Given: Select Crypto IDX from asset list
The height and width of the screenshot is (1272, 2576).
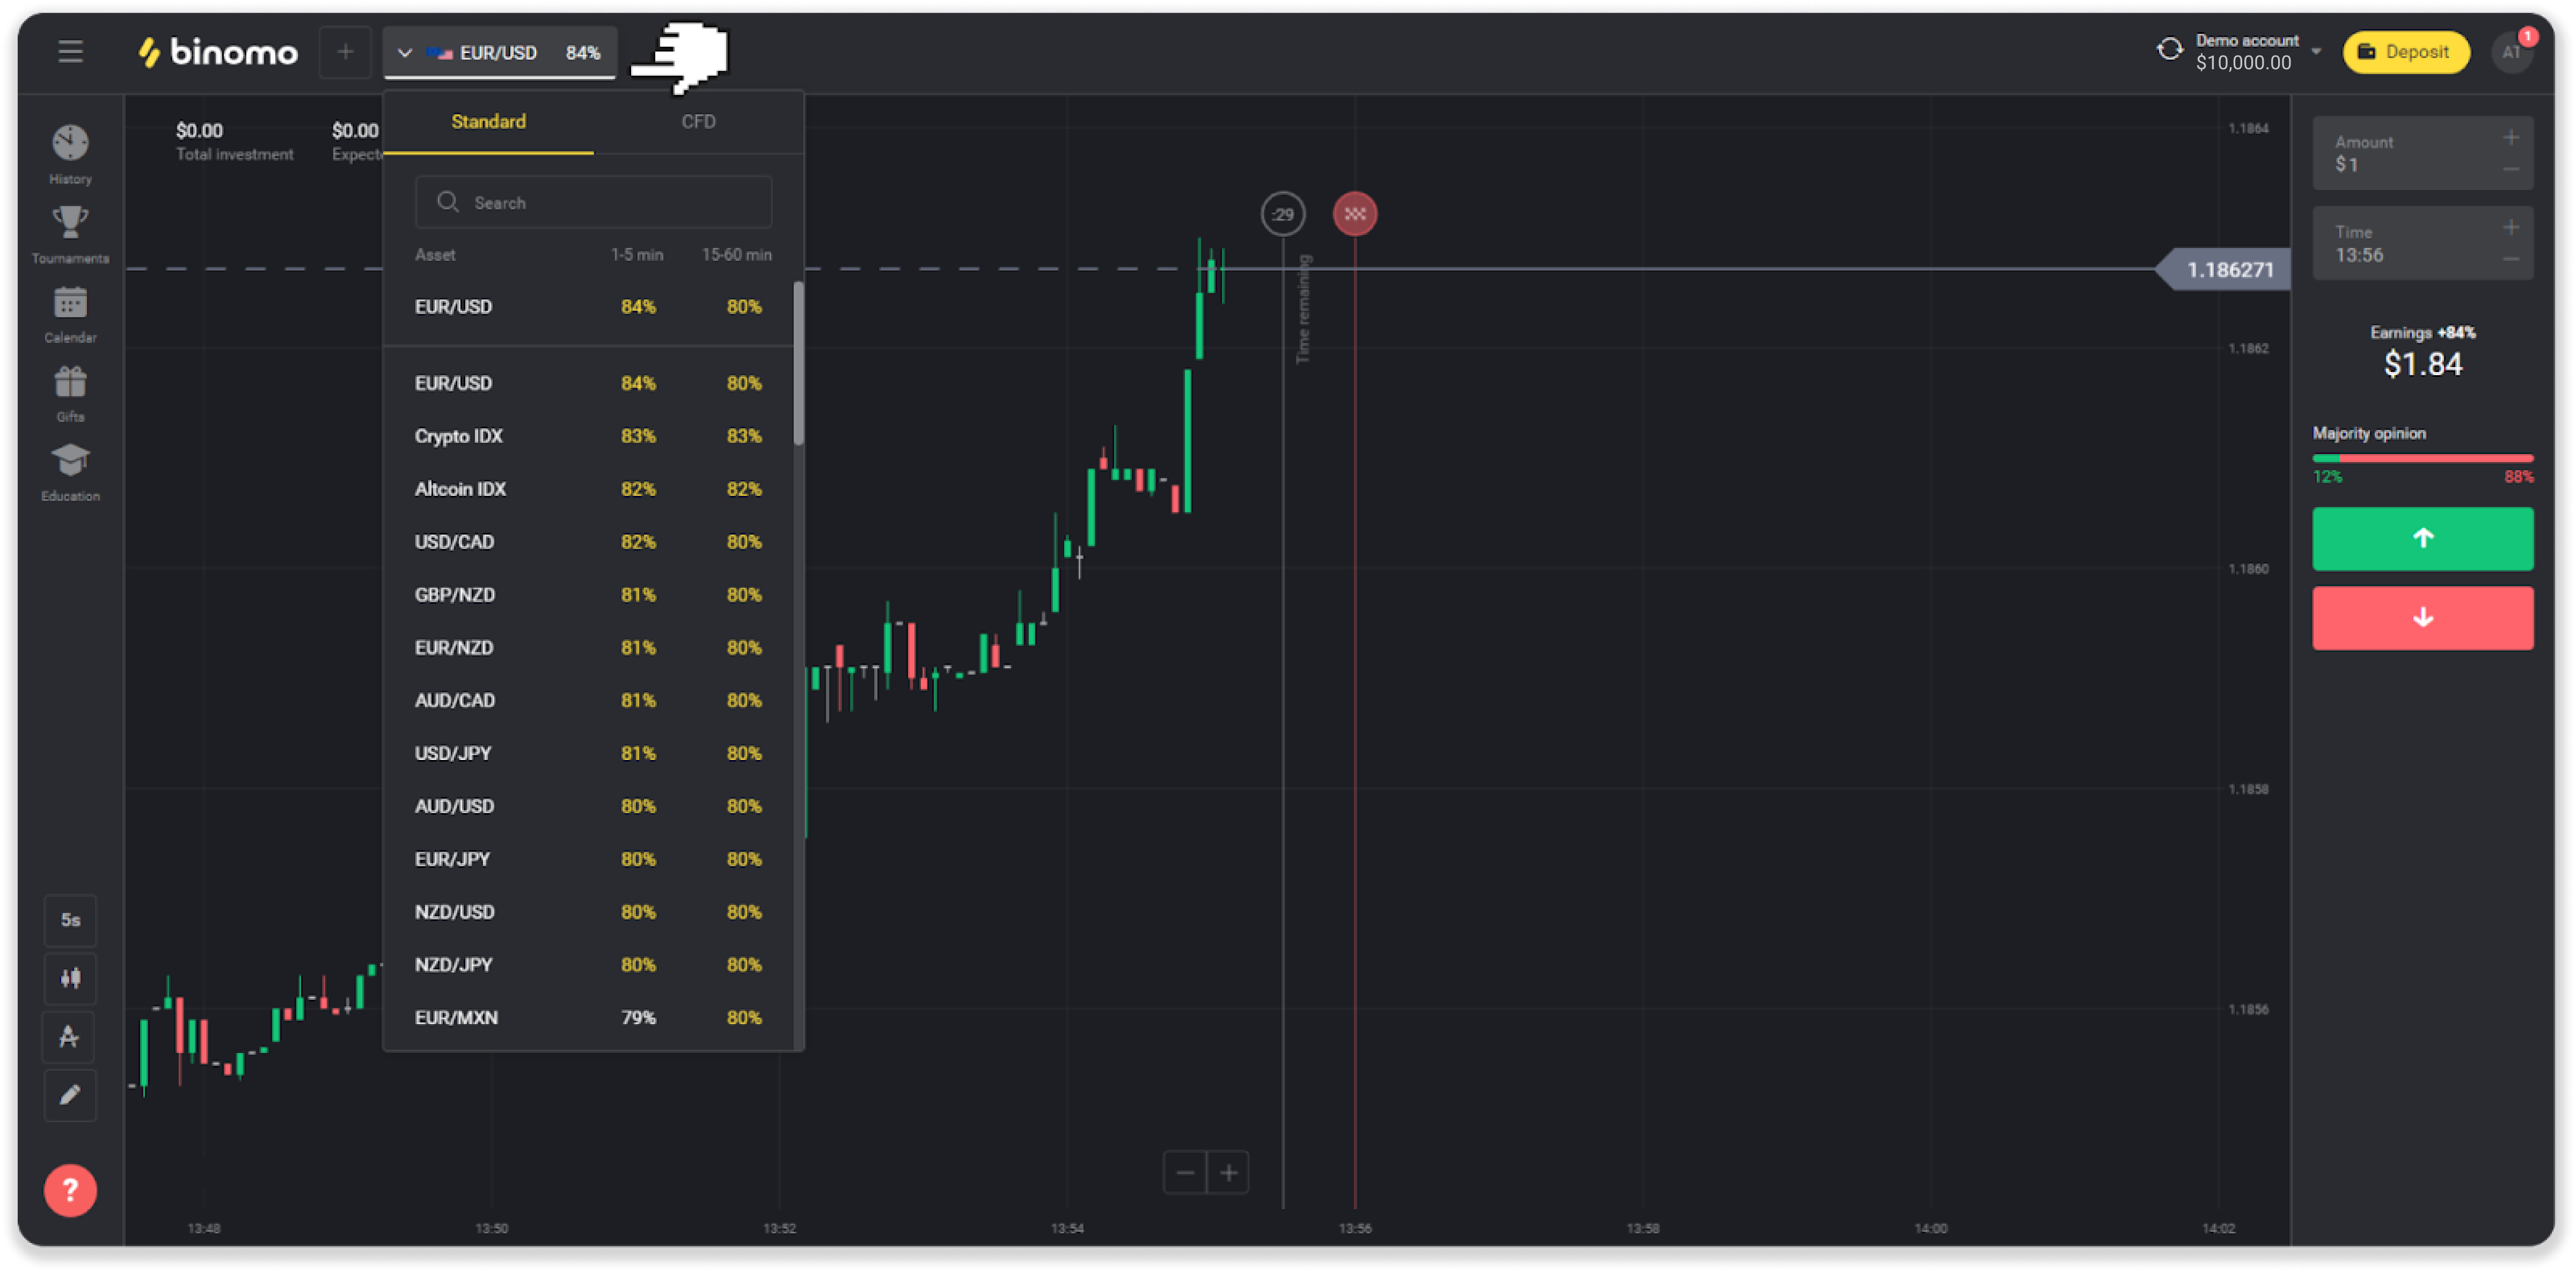Looking at the screenshot, I should pos(459,436).
